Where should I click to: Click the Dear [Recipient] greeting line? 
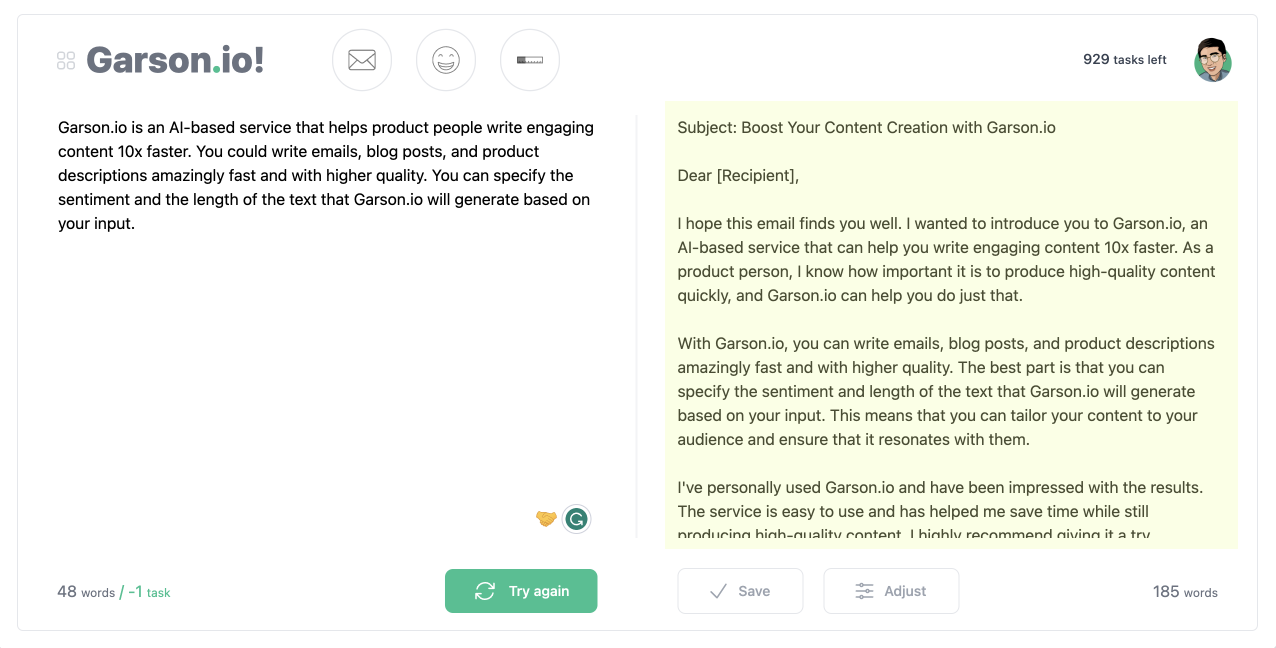pos(738,176)
